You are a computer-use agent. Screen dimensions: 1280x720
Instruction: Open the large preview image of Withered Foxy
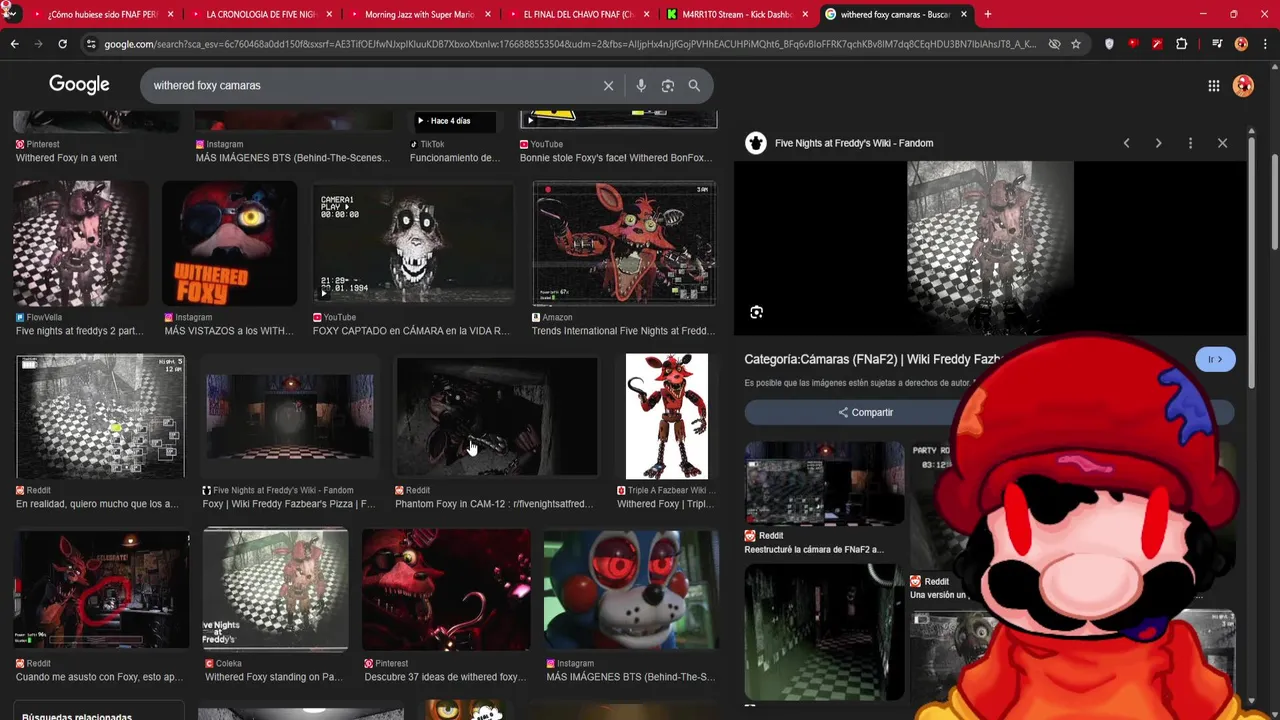[x=990, y=247]
